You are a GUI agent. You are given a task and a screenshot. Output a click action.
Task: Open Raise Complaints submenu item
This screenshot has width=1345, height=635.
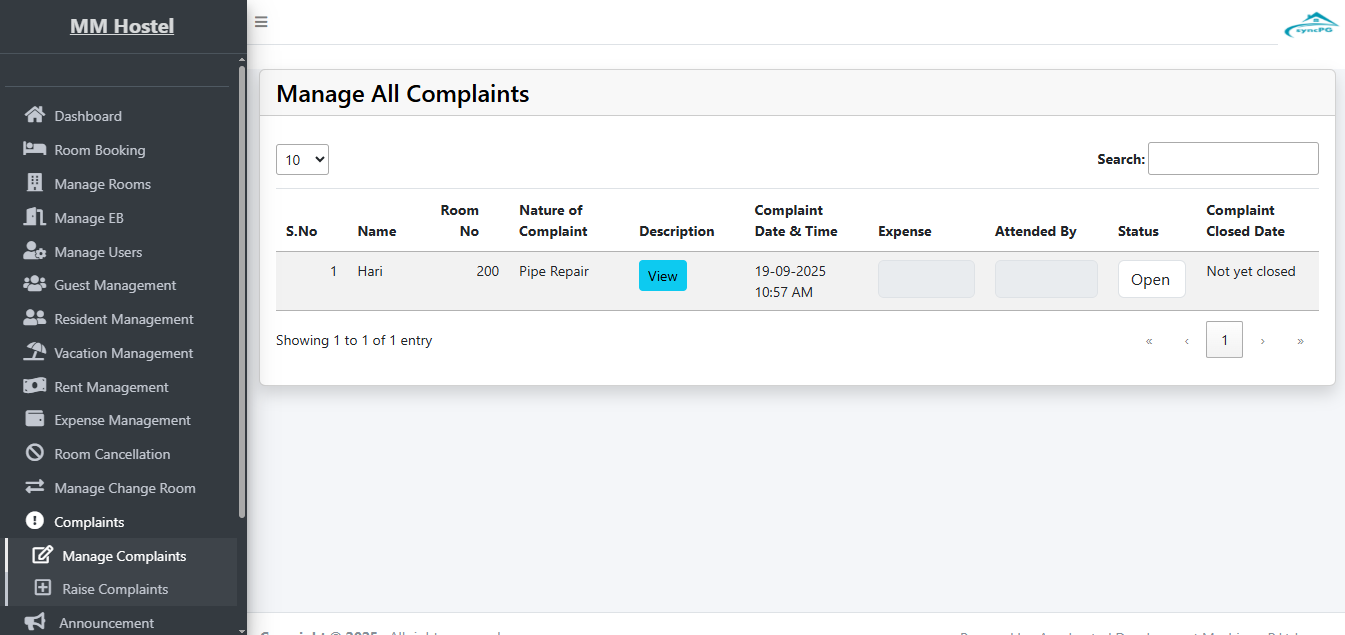pos(115,589)
